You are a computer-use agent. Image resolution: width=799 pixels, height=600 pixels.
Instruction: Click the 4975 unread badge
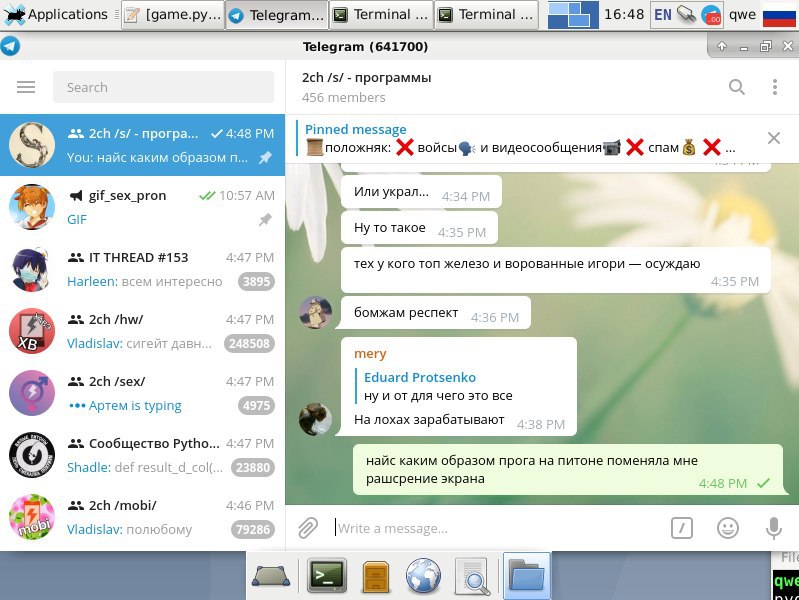[x=256, y=406]
